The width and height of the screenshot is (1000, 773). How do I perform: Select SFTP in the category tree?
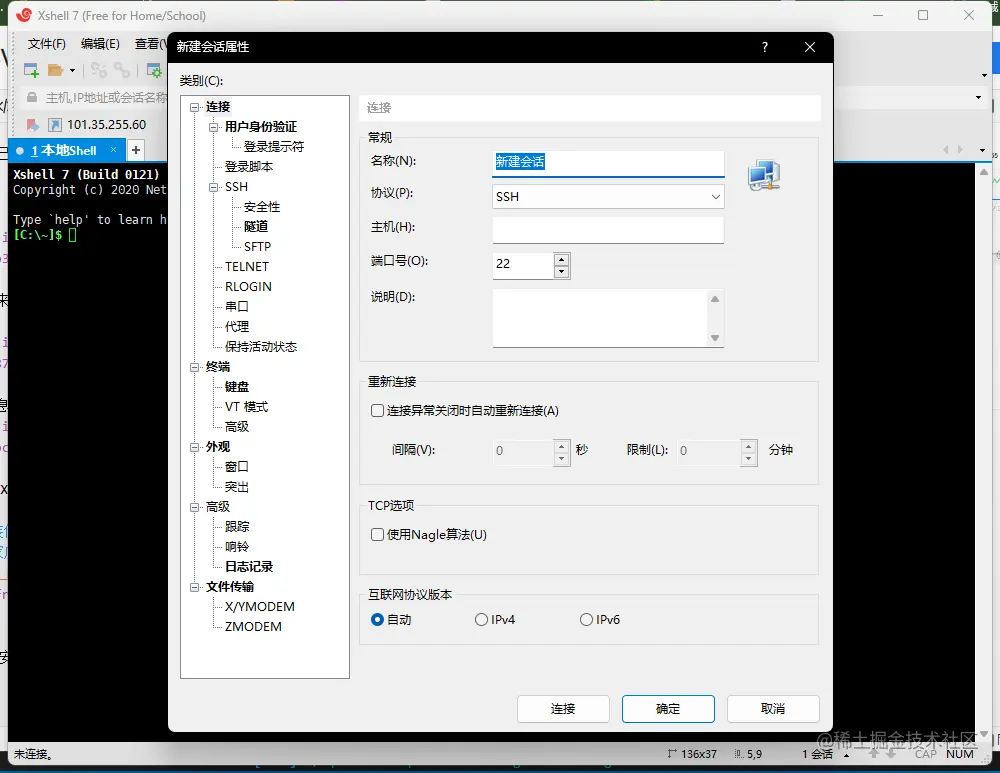258,247
